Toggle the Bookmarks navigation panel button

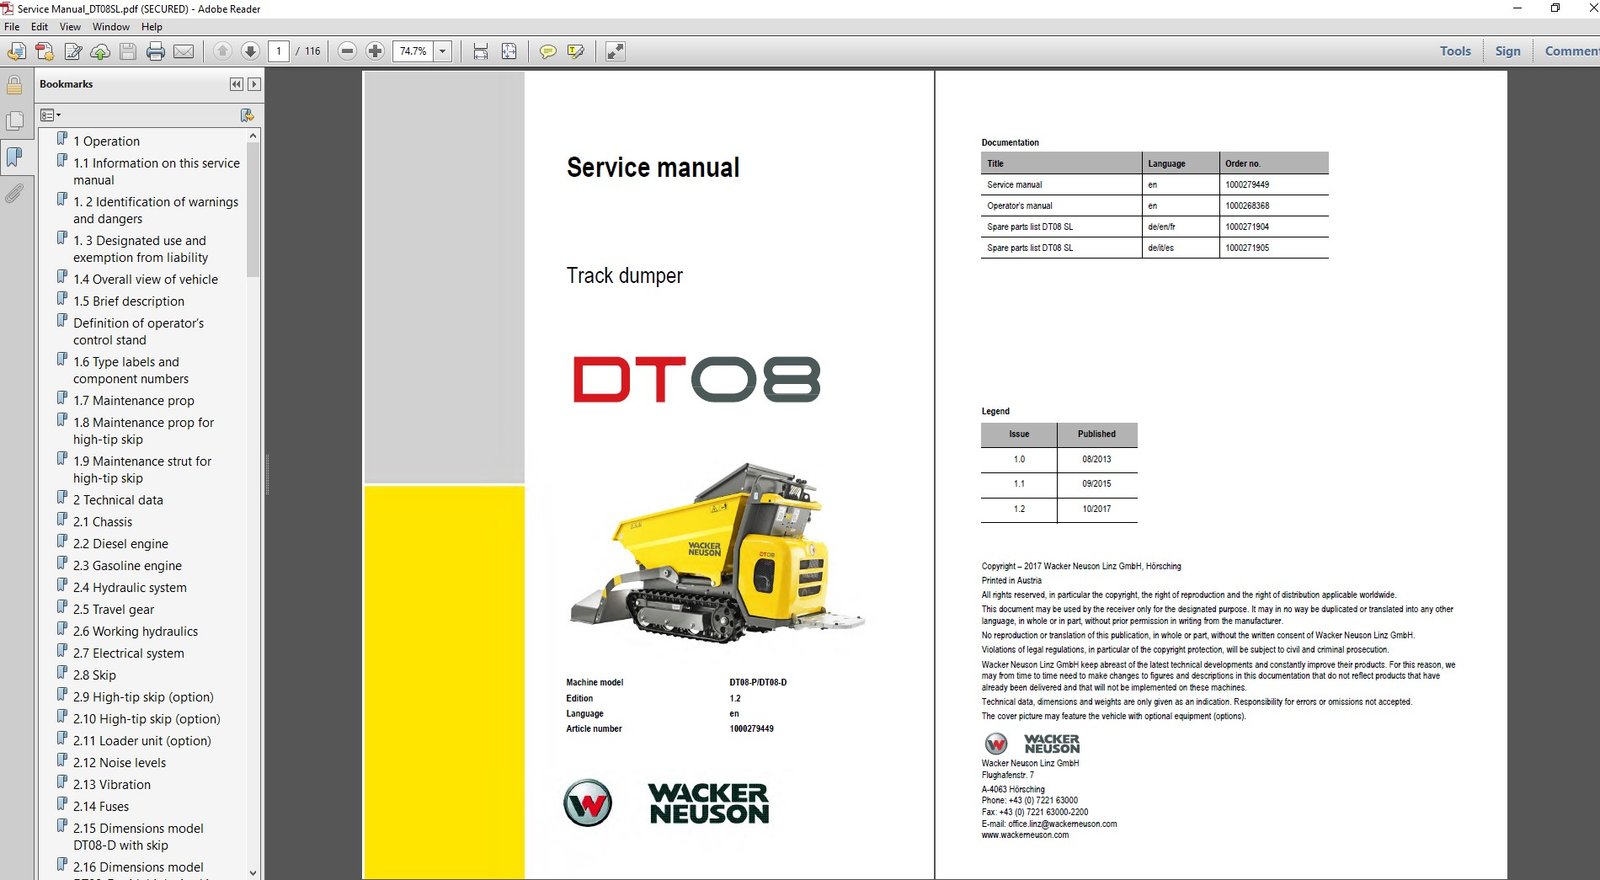14,157
